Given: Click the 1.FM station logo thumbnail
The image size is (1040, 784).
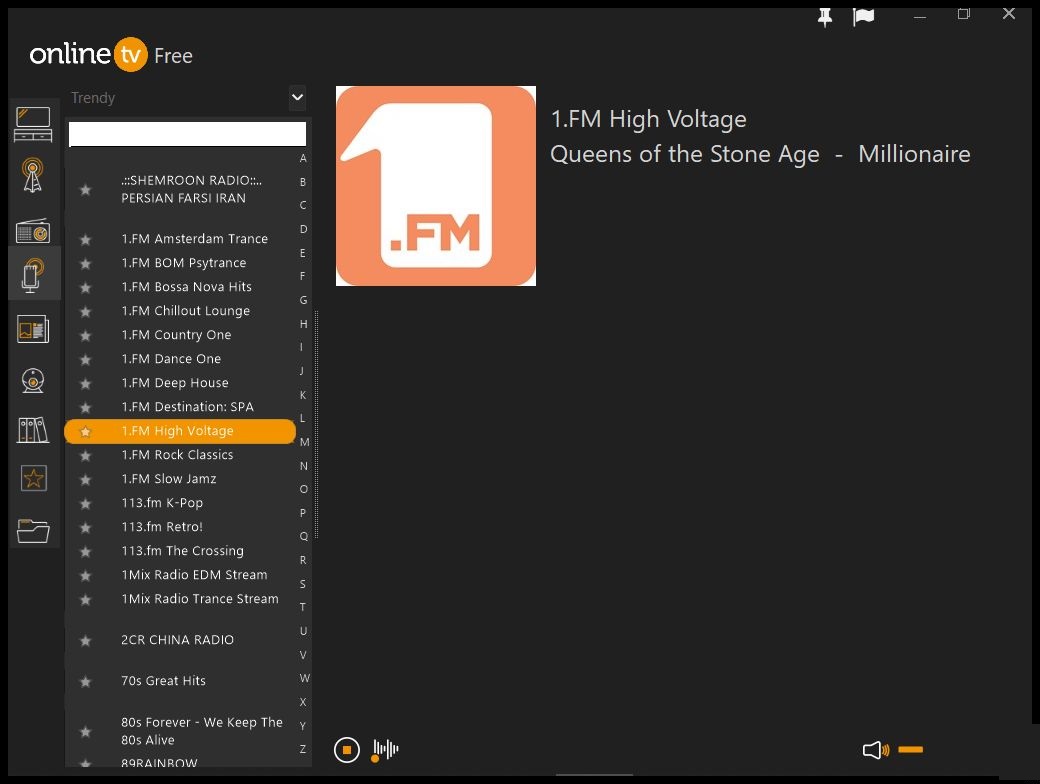Looking at the screenshot, I should pos(436,186).
